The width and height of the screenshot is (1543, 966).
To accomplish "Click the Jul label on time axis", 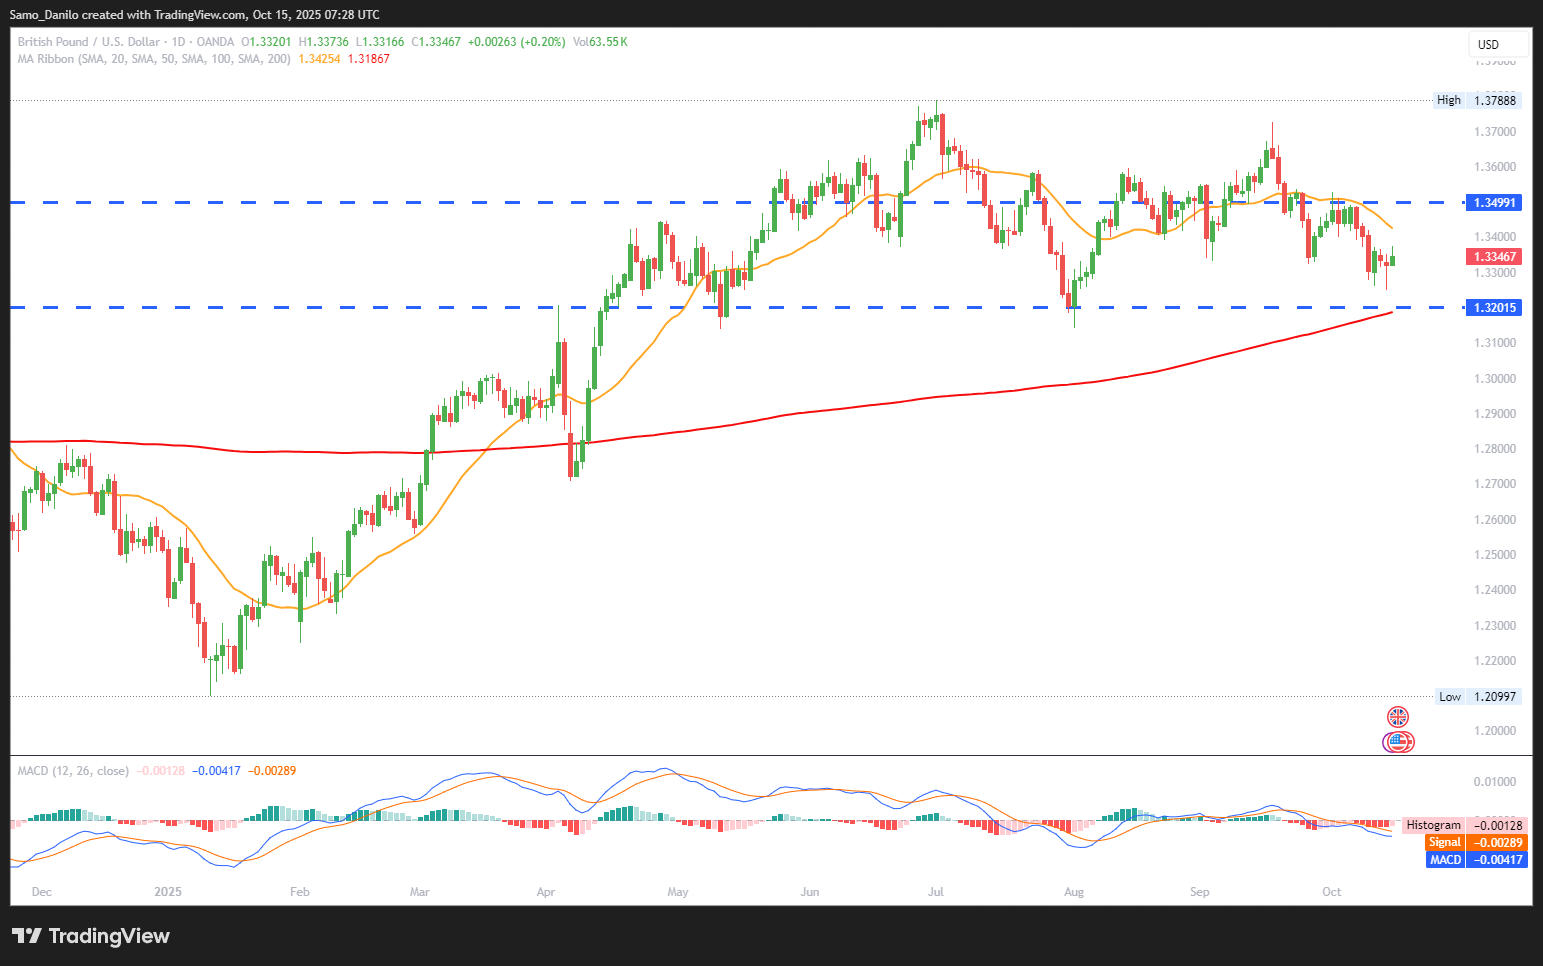I will pos(936,892).
